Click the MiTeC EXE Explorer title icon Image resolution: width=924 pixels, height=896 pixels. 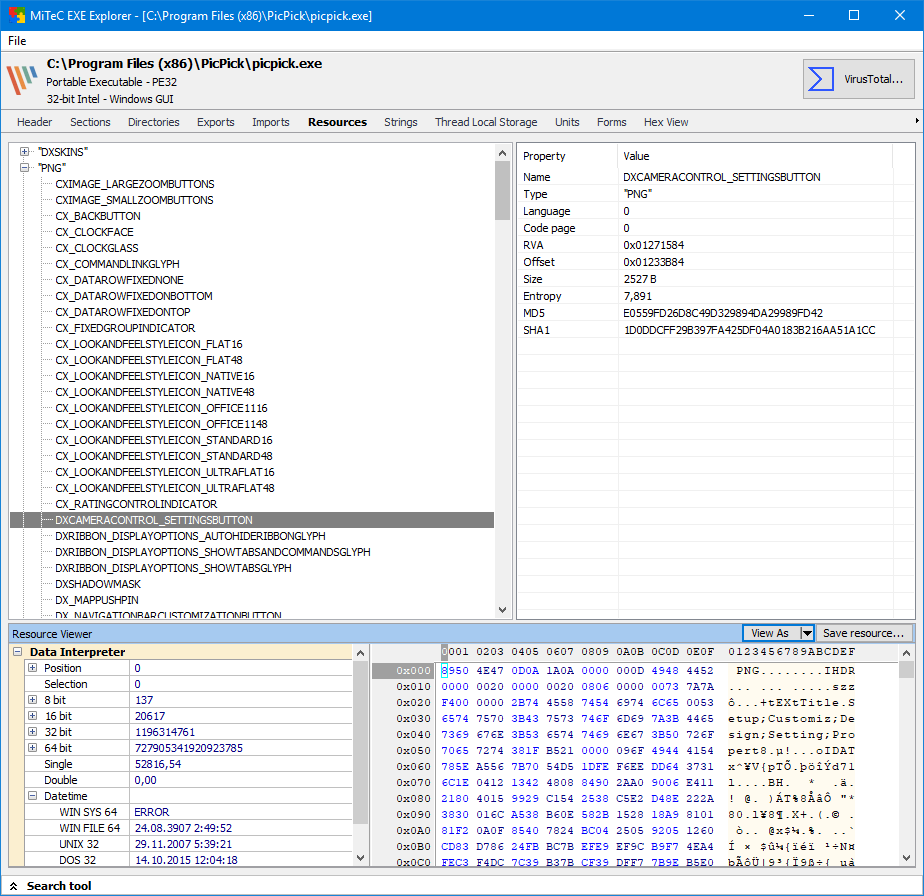pos(16,15)
